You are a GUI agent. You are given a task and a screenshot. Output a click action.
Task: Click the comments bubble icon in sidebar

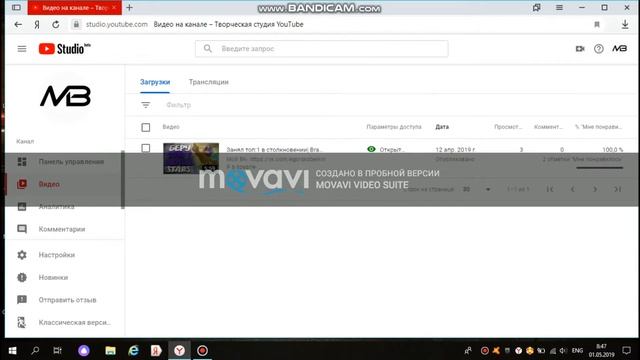[x=22, y=229]
